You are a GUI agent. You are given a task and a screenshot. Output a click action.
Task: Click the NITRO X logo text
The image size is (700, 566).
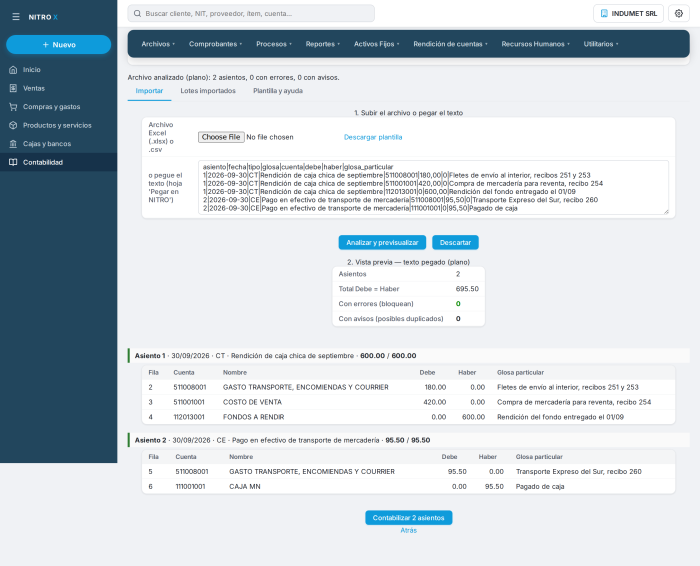pyautogui.click(x=43, y=17)
